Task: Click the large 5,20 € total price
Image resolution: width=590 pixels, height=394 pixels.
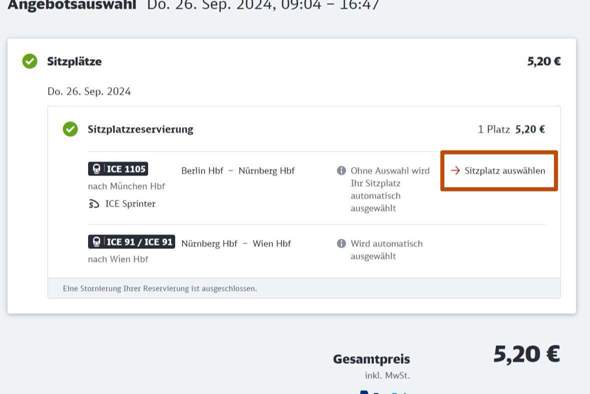Action: pyautogui.click(x=526, y=354)
